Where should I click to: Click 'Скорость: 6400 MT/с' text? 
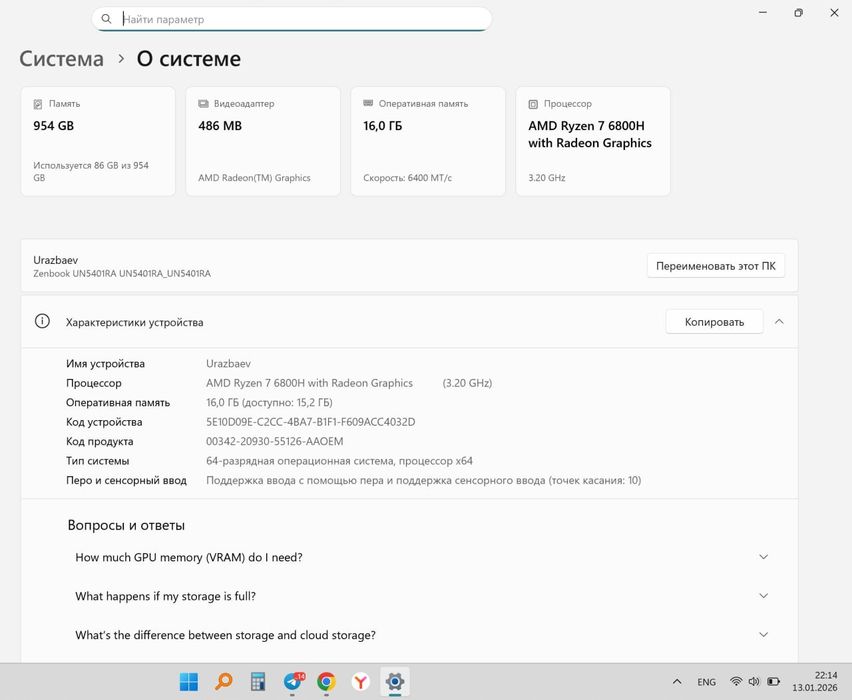pos(408,178)
